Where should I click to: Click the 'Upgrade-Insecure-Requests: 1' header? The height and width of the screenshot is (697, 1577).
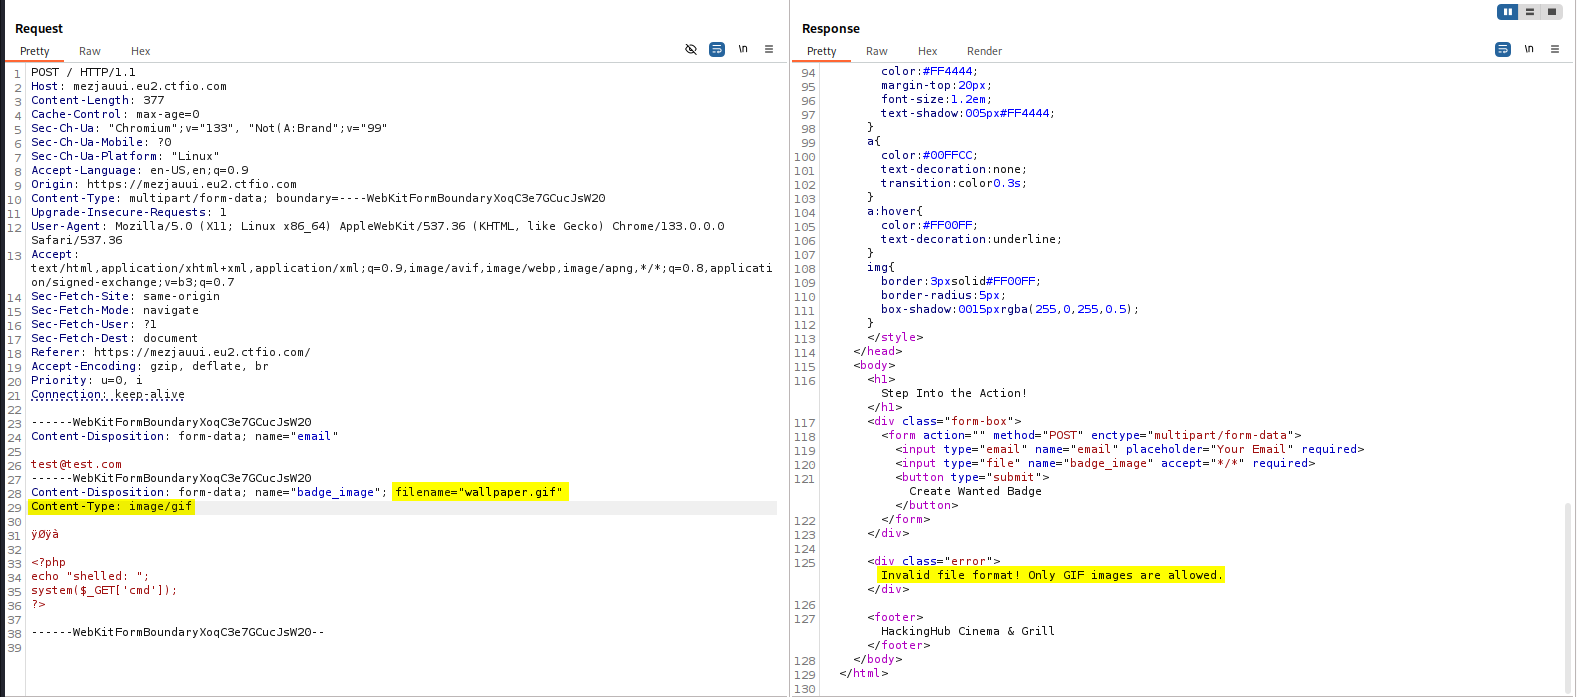tap(129, 212)
